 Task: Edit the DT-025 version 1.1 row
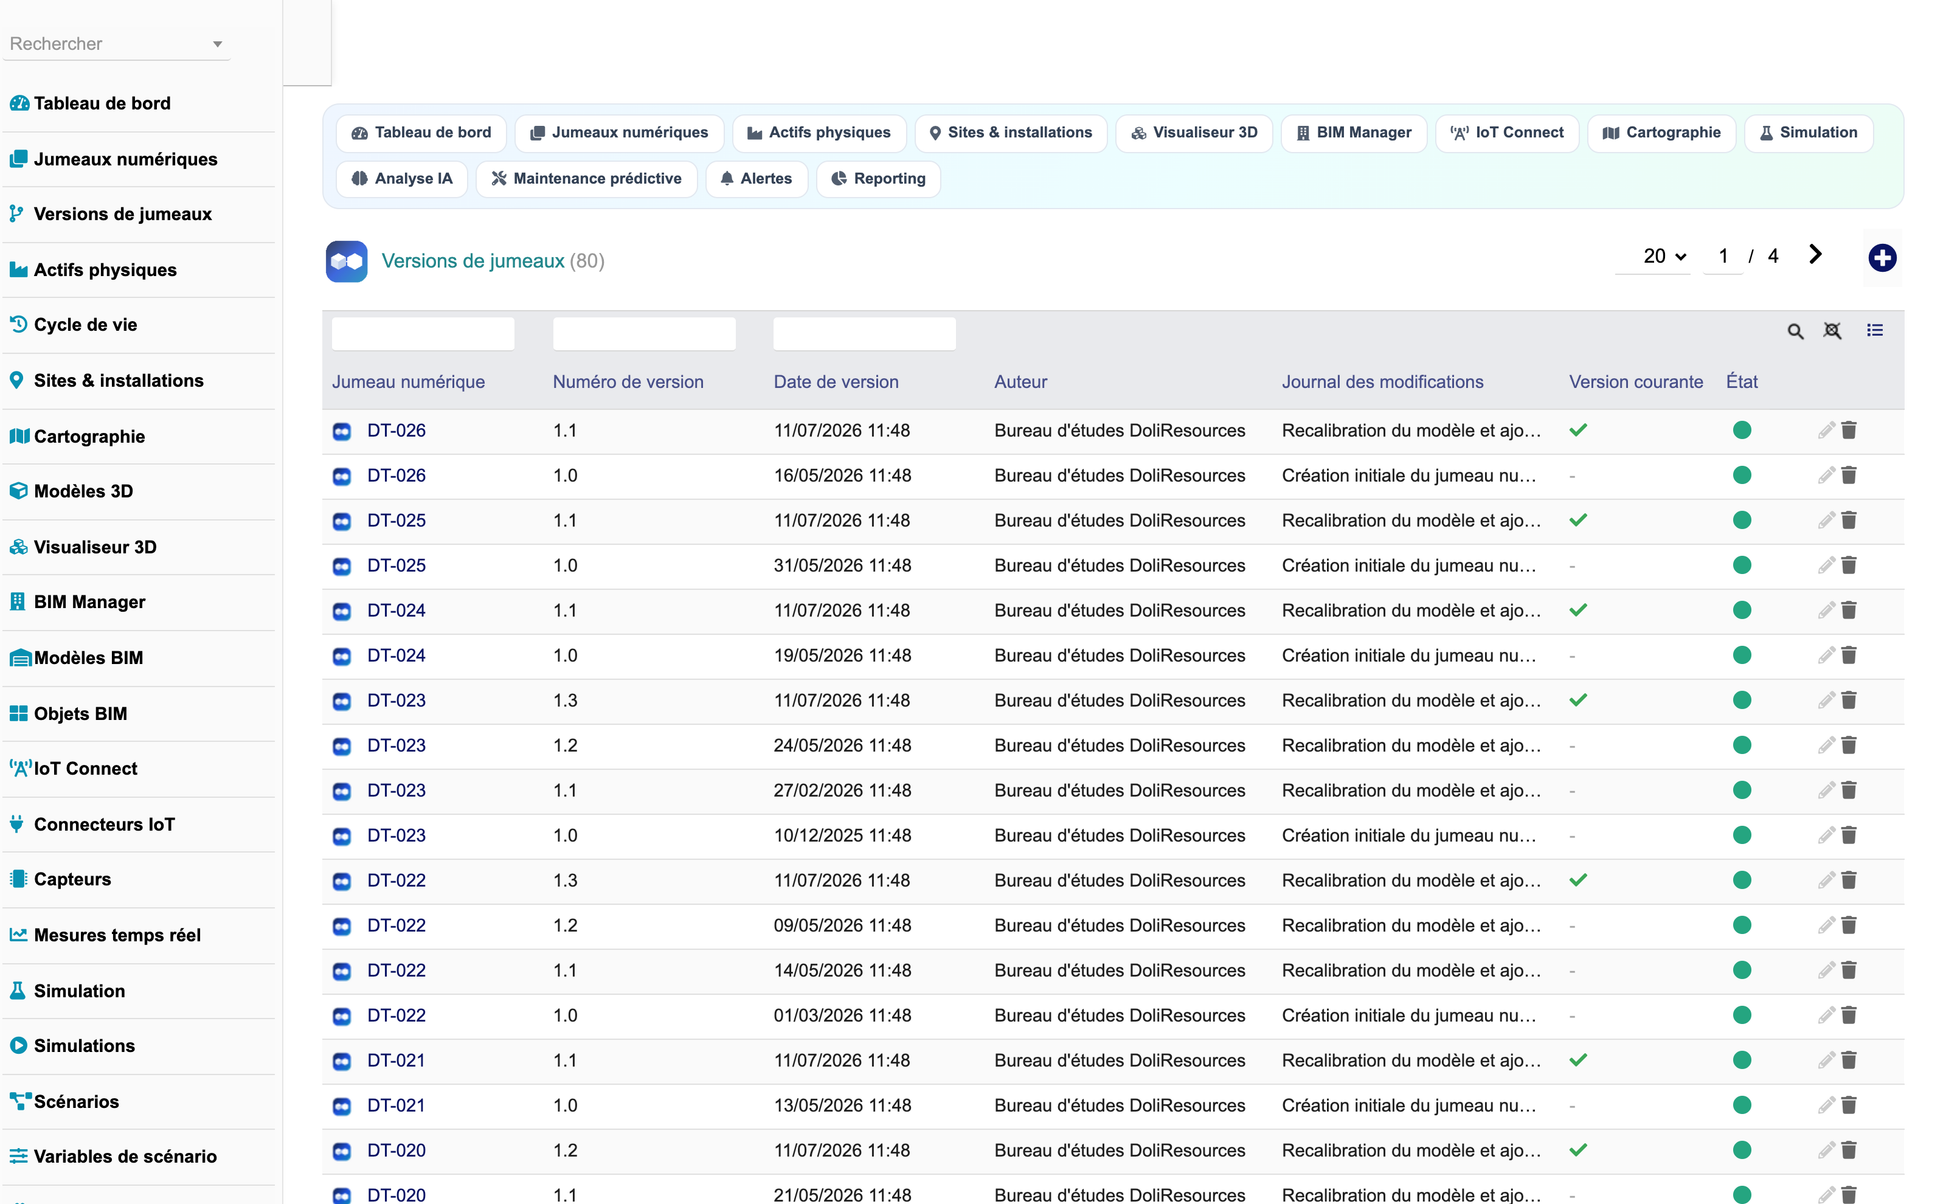tap(1826, 520)
